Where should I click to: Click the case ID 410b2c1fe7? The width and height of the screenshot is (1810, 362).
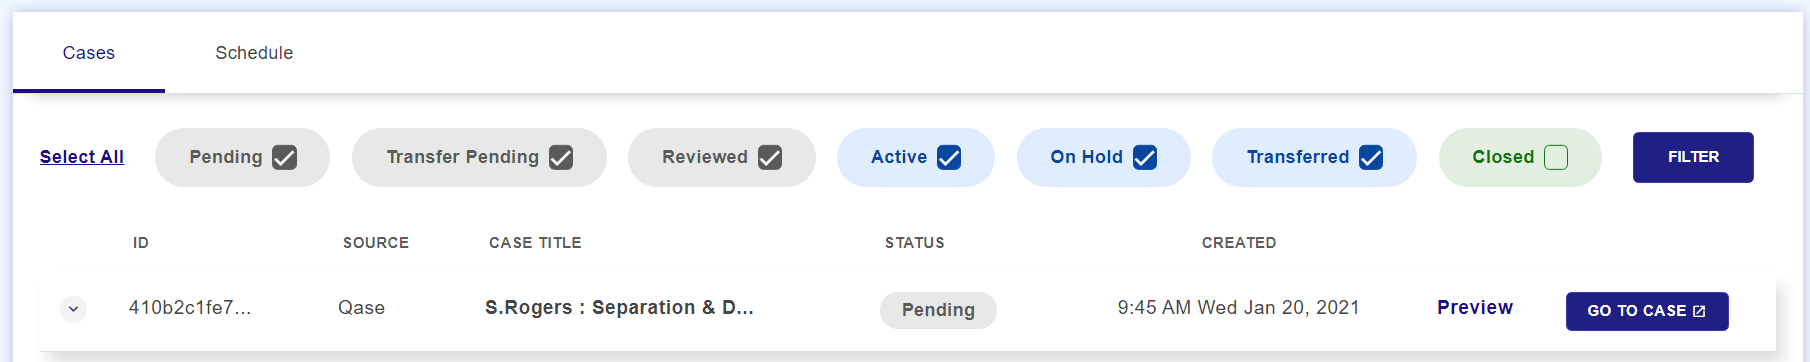pyautogui.click(x=190, y=308)
